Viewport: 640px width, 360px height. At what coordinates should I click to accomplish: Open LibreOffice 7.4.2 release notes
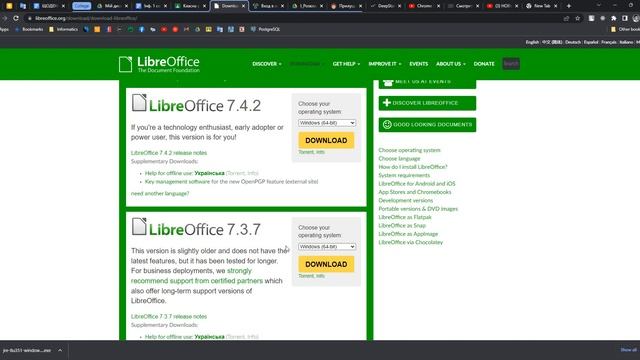click(x=169, y=153)
